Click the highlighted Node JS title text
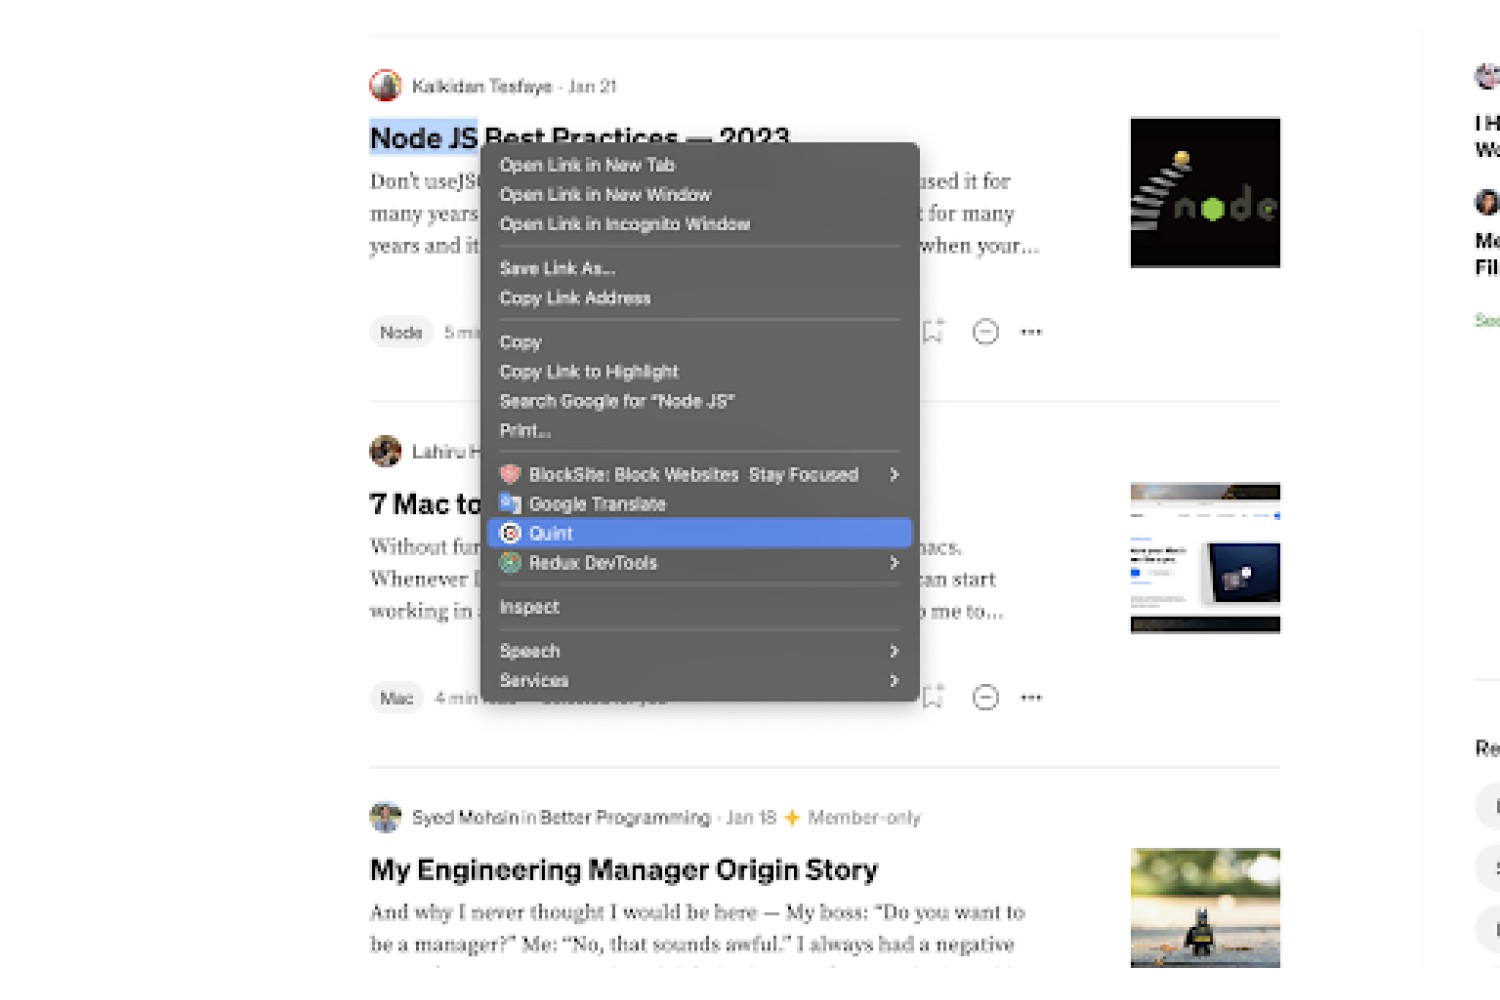 pos(424,137)
